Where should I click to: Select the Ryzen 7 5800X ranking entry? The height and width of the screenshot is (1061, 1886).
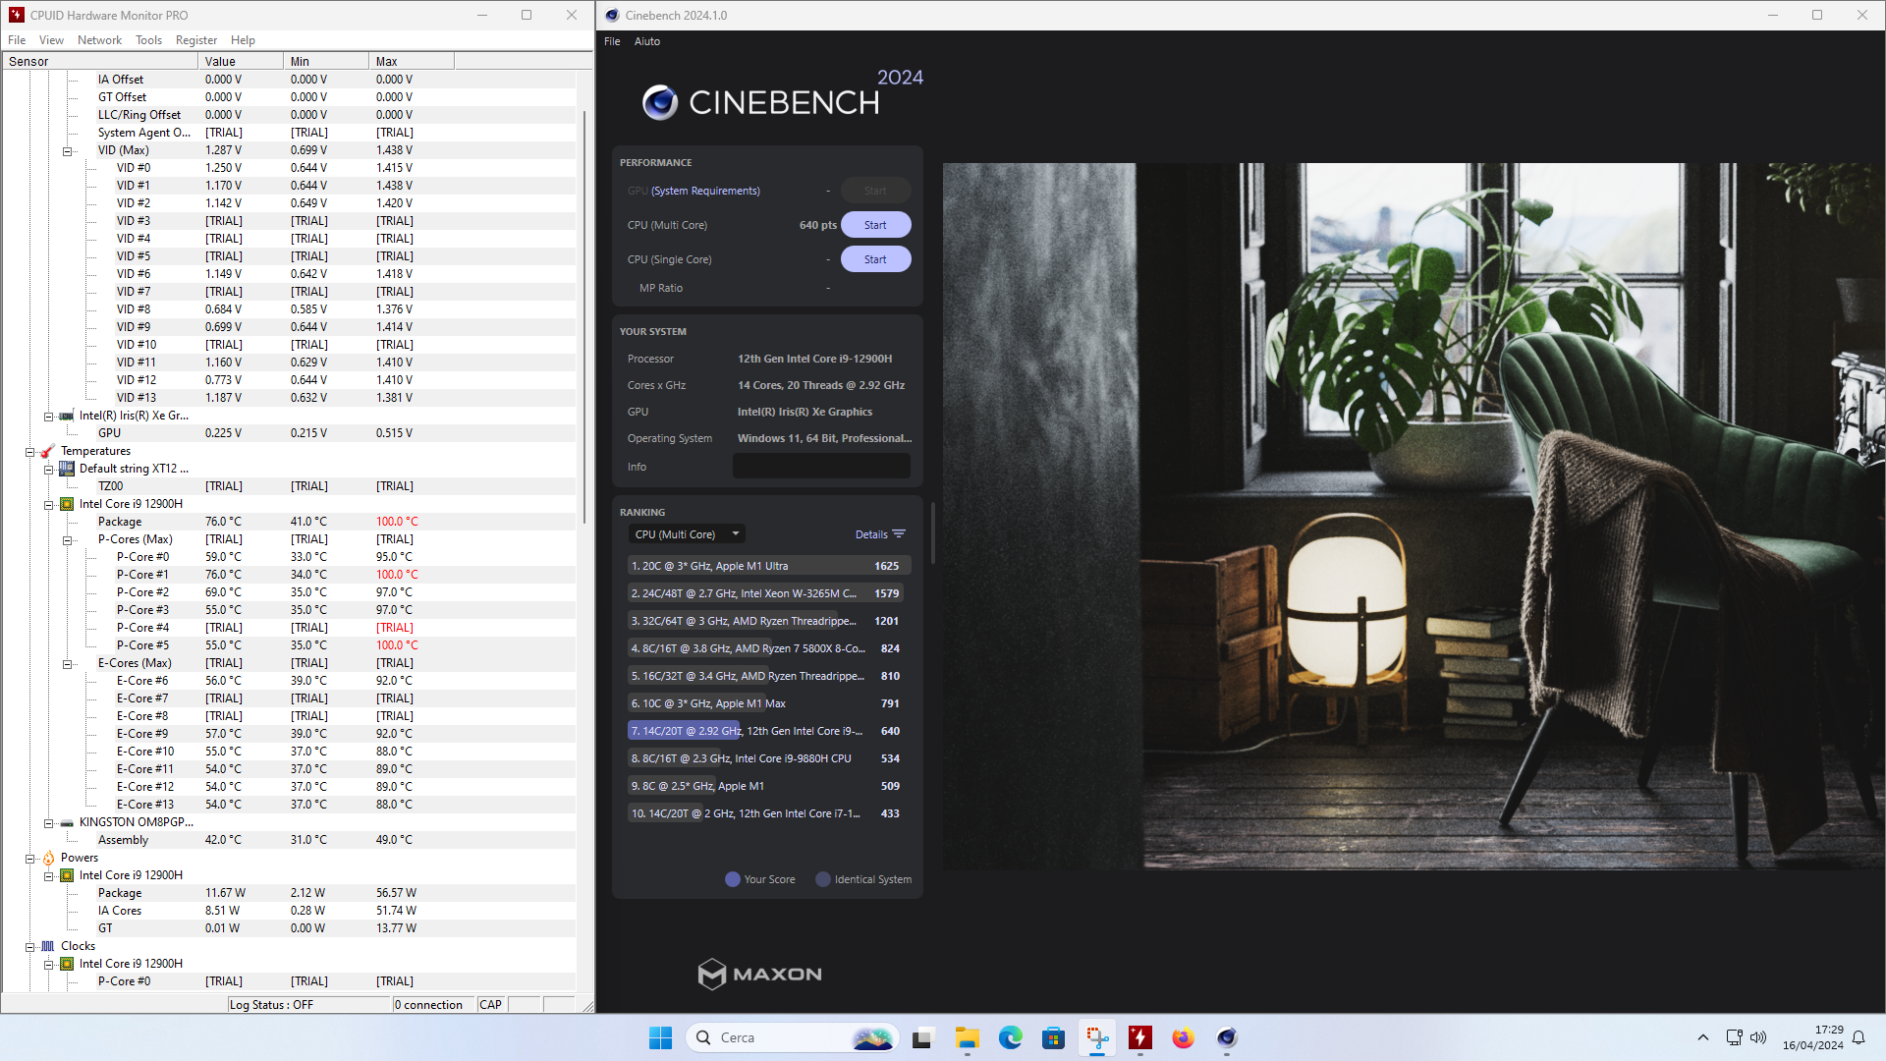pos(767,648)
